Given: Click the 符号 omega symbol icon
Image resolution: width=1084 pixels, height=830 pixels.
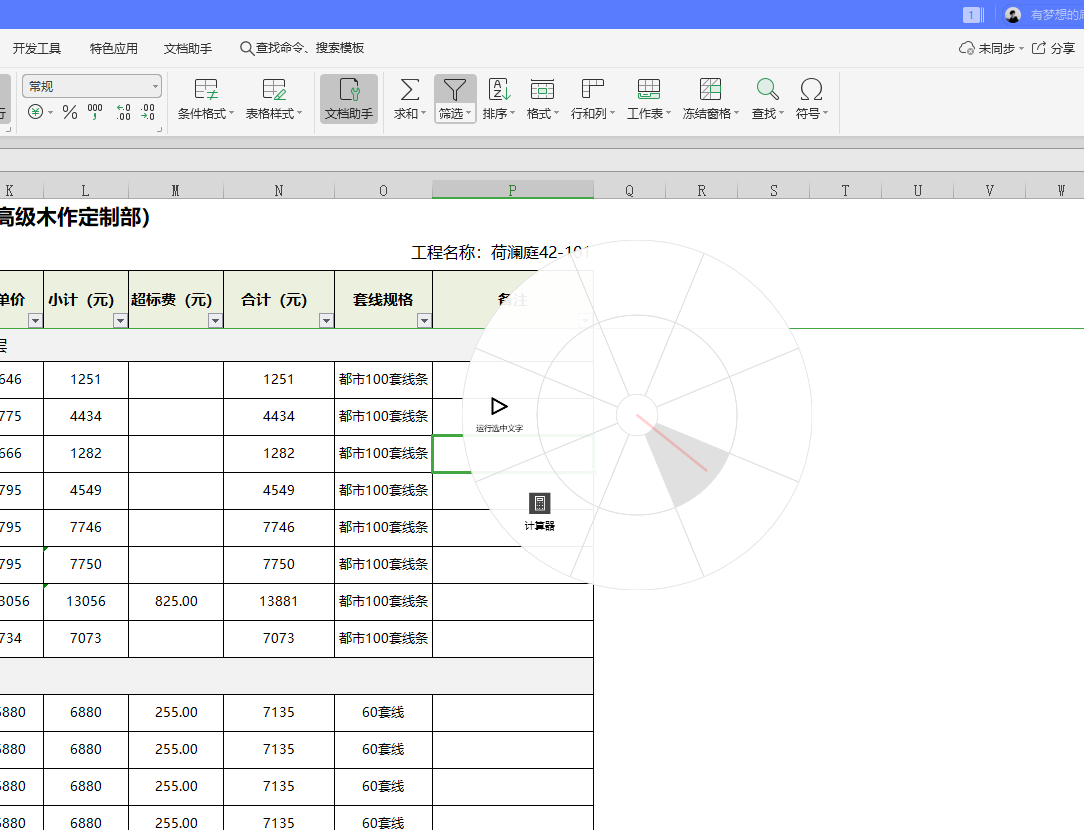Looking at the screenshot, I should (x=811, y=90).
